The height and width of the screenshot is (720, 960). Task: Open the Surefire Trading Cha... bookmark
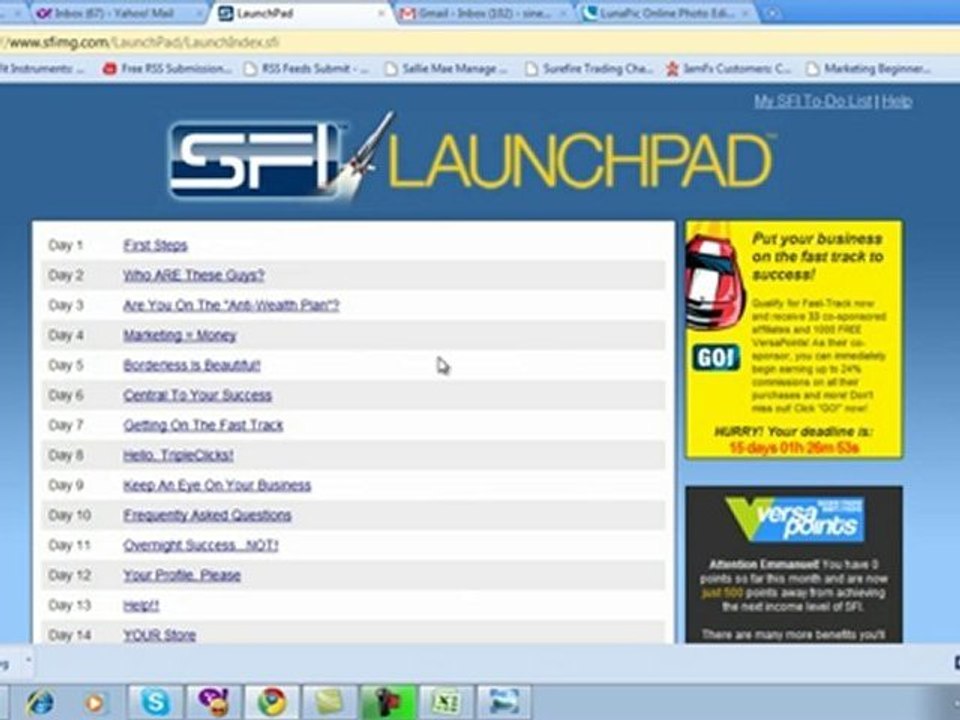point(589,69)
